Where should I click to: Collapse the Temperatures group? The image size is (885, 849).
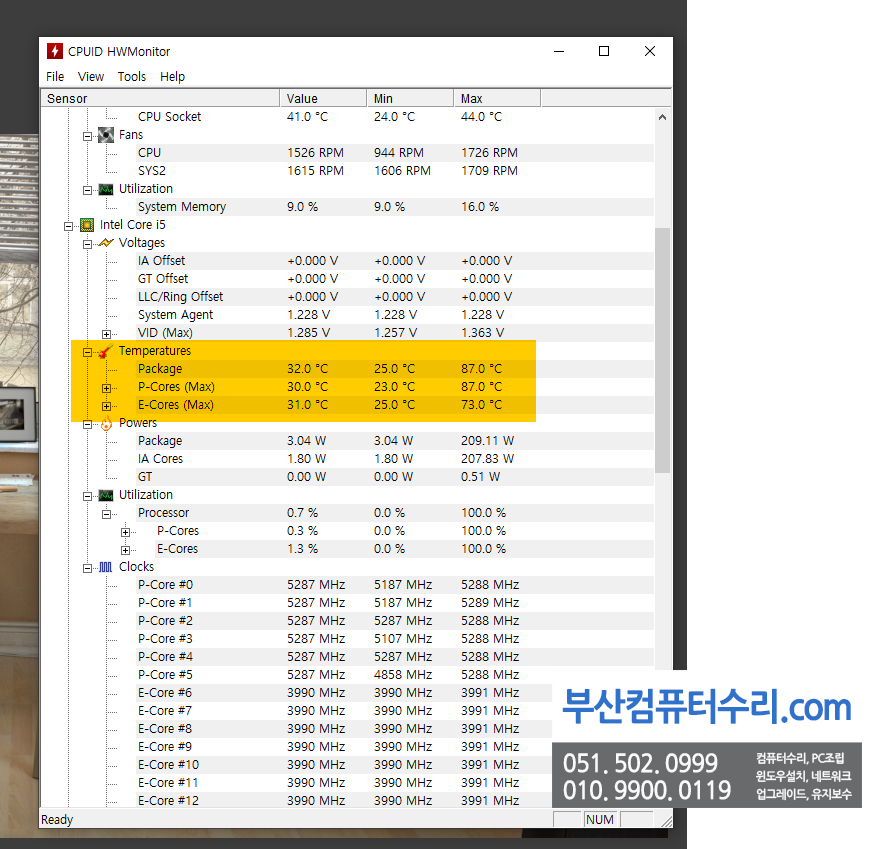[x=87, y=352]
